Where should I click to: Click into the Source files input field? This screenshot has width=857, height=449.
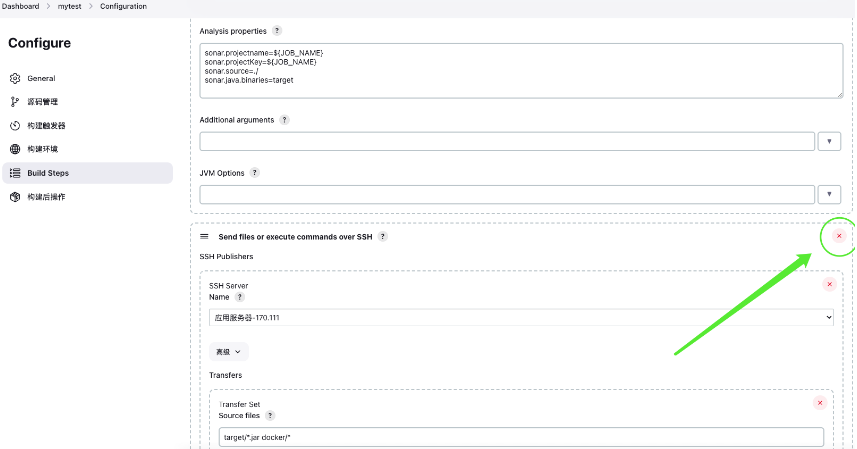tap(521, 437)
